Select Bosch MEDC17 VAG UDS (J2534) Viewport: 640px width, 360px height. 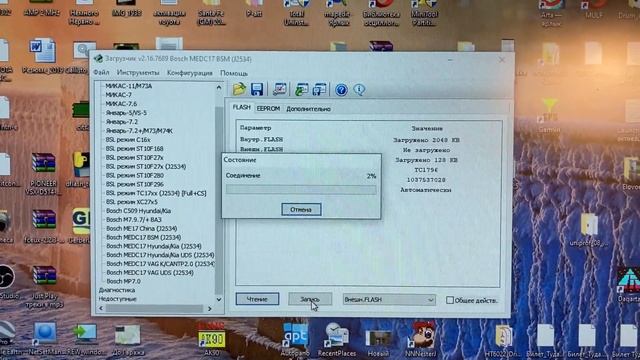tap(150, 273)
